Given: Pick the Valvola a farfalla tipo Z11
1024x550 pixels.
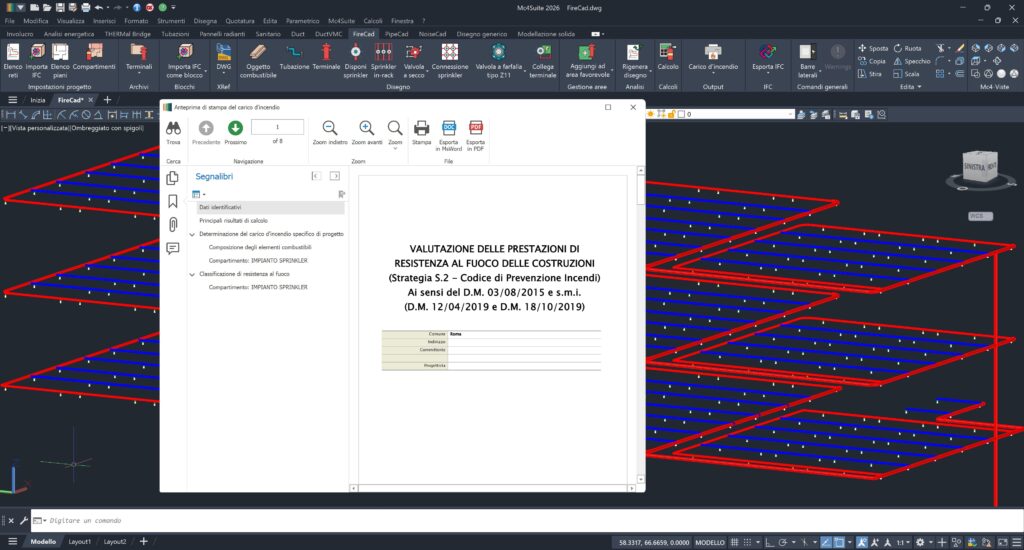Looking at the screenshot, I should pyautogui.click(x=498, y=61).
